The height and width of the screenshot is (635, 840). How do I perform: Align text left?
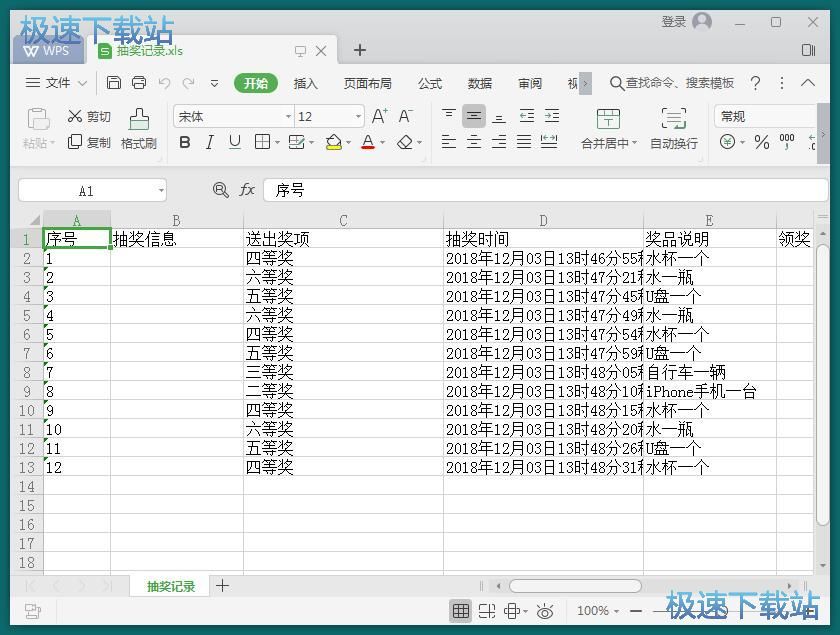tap(448, 141)
